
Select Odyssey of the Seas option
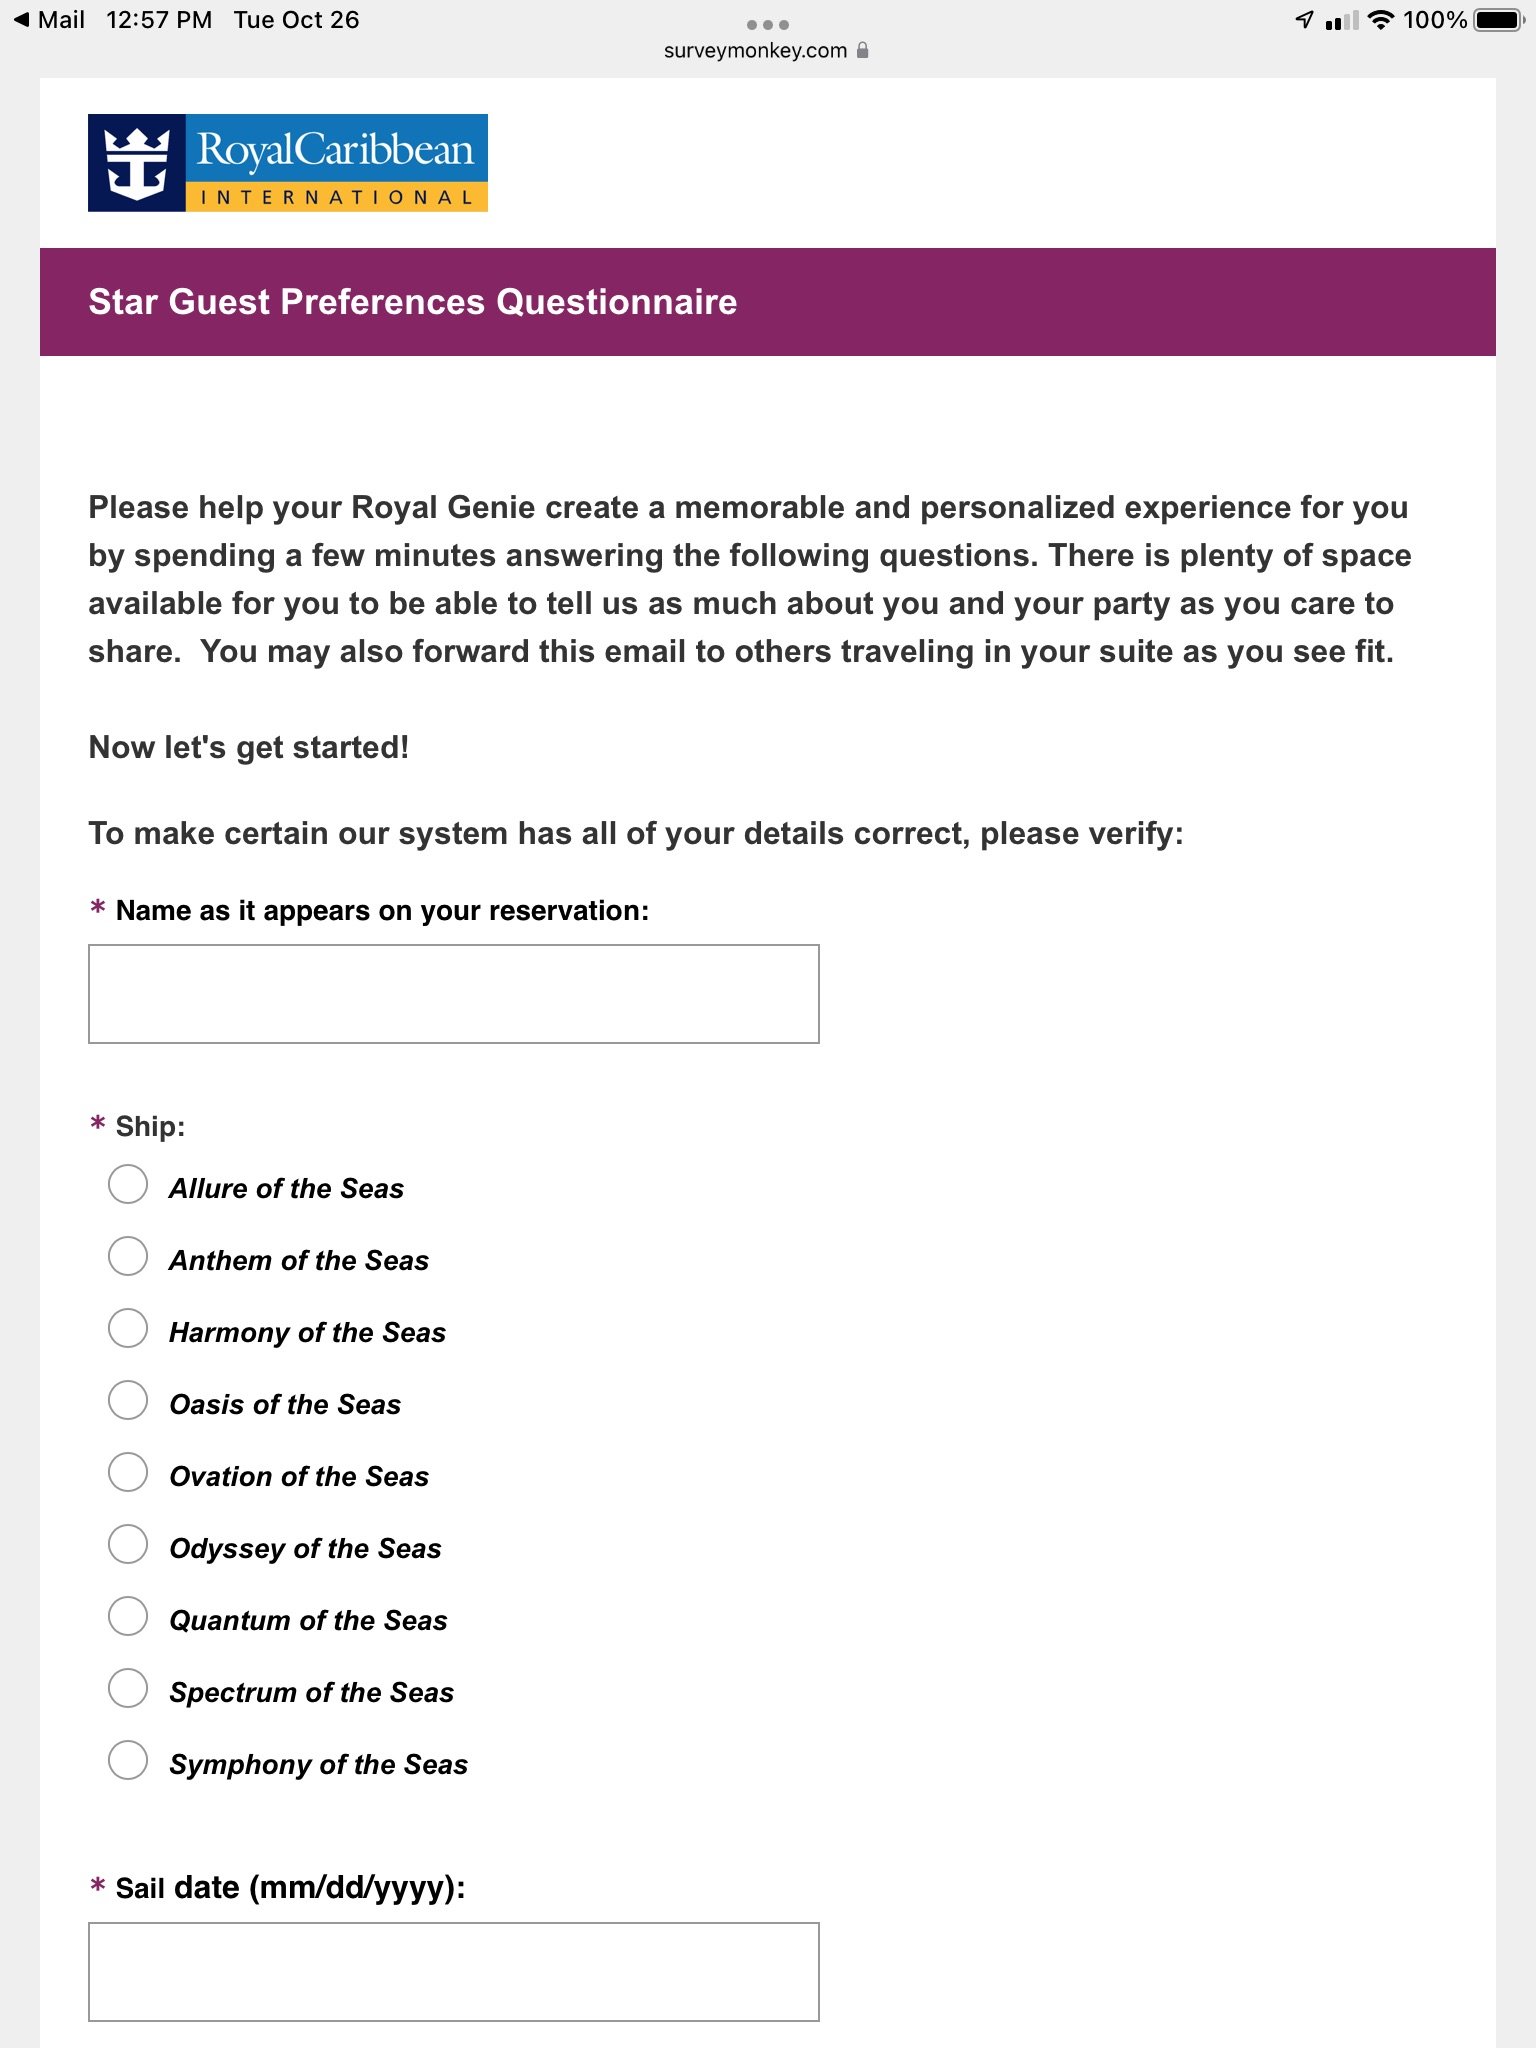coord(128,1544)
